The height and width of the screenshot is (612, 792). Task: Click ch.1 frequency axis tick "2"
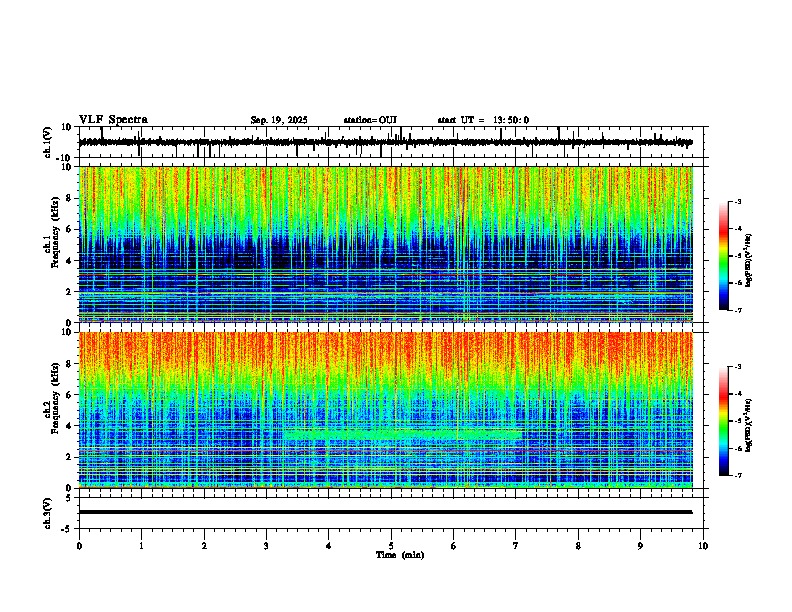tap(69, 292)
